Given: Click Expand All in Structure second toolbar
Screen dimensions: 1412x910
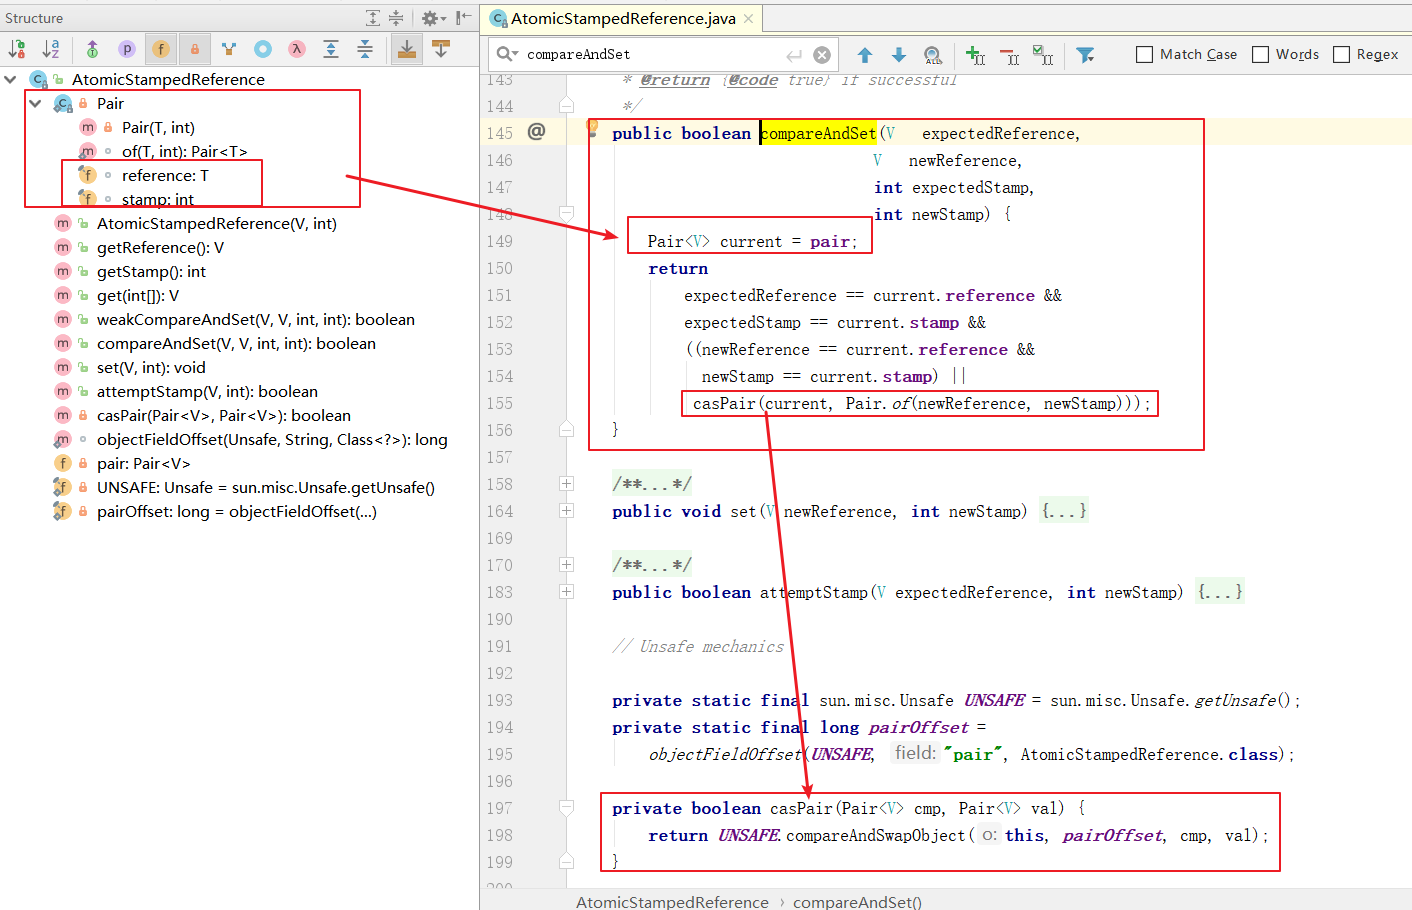Looking at the screenshot, I should point(331,48).
